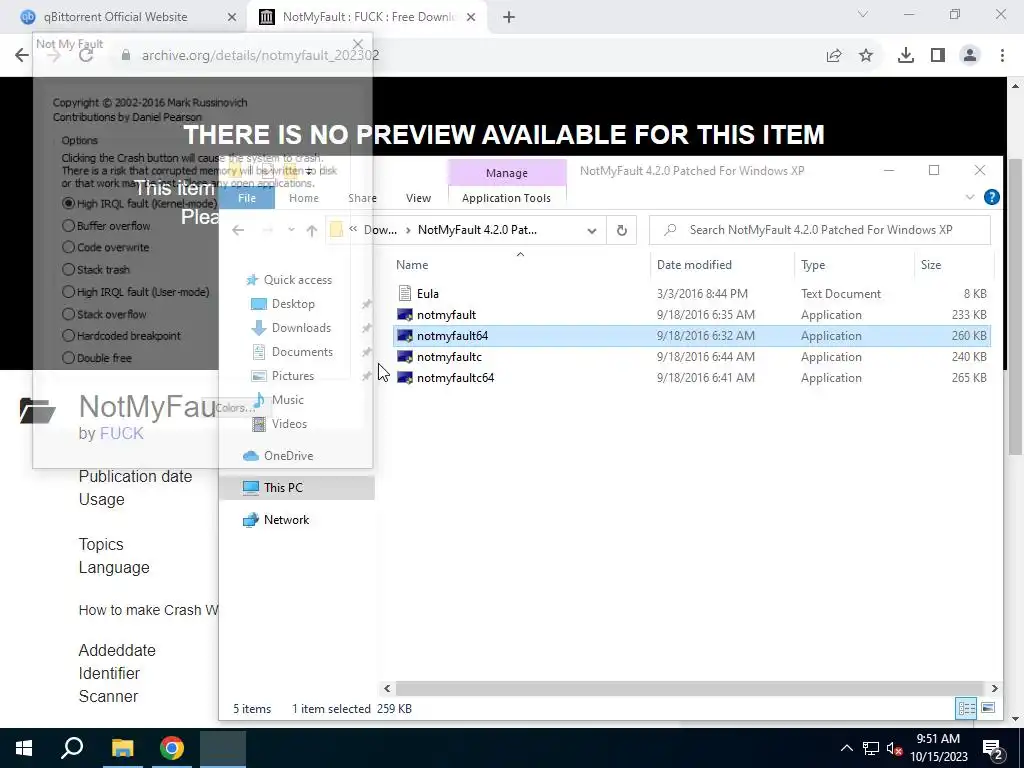Screen dimensions: 1024x768
Task: Switch to the Home ribbon tab
Action: pyautogui.click(x=304, y=198)
